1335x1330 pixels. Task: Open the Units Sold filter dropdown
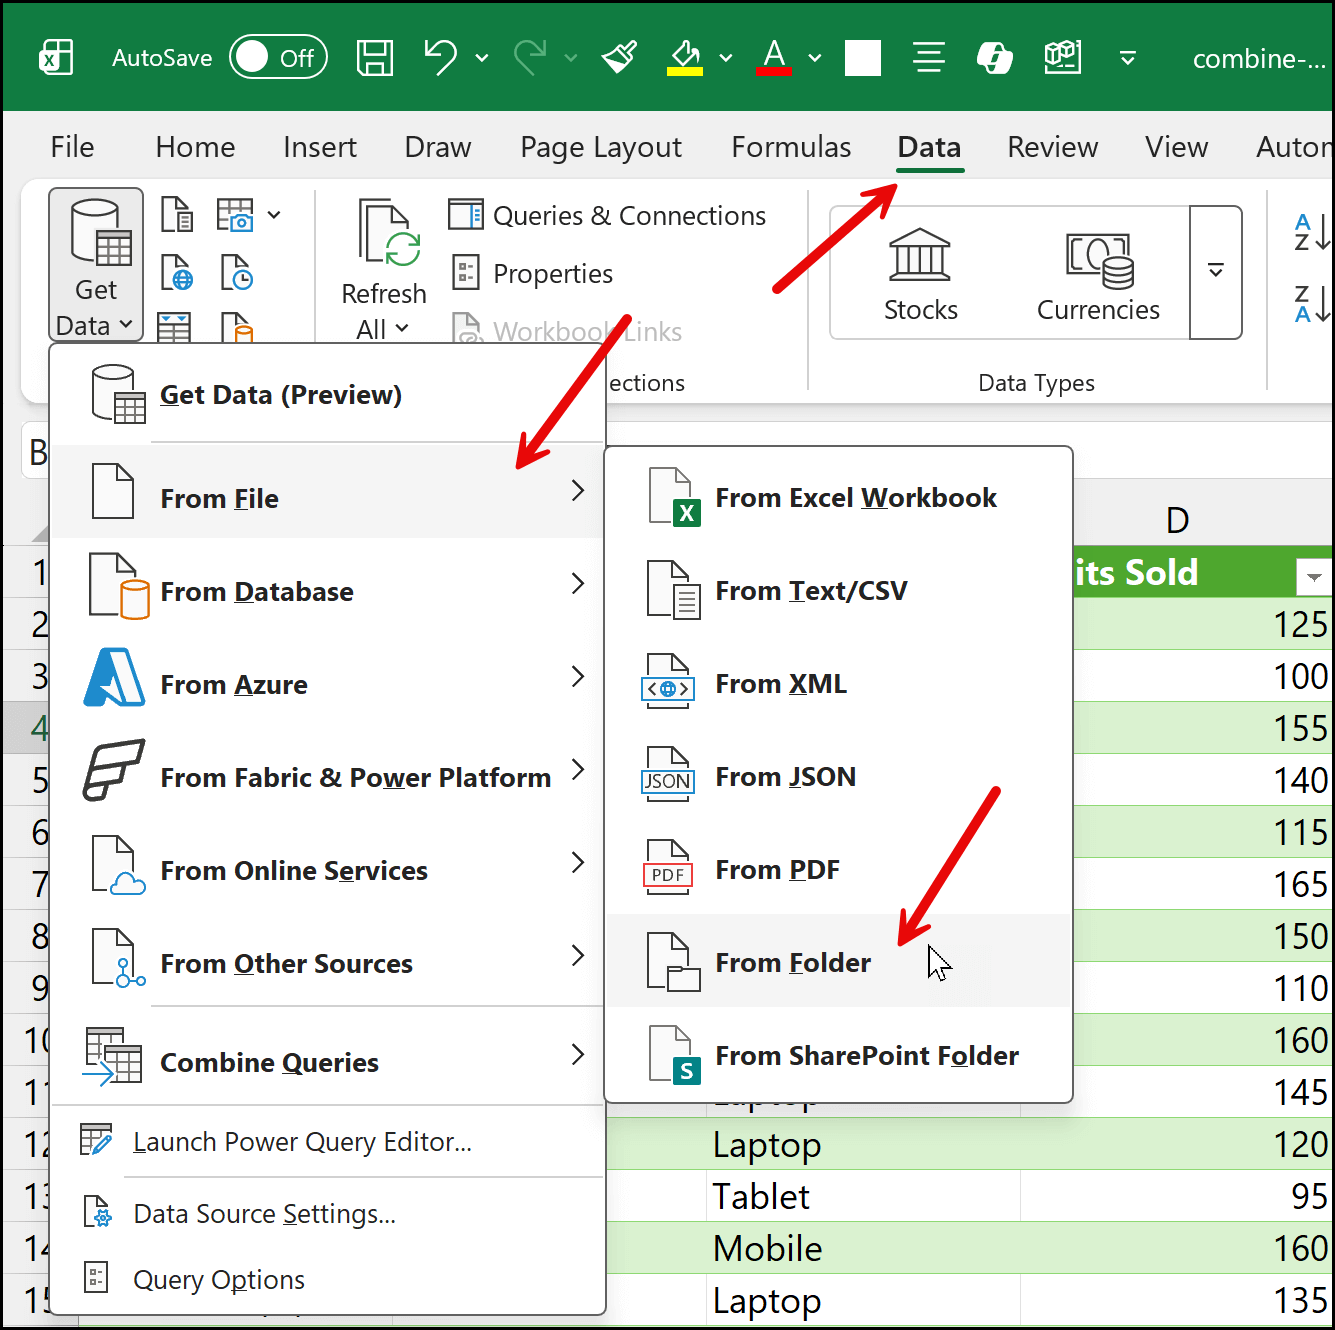click(1313, 576)
